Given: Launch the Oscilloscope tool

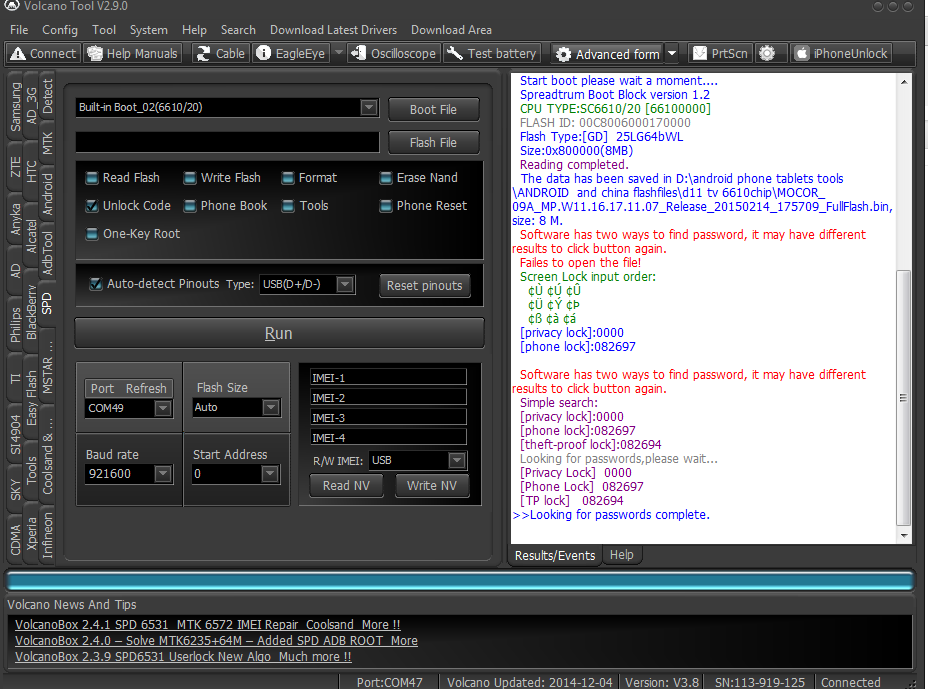Looking at the screenshot, I should [394, 53].
